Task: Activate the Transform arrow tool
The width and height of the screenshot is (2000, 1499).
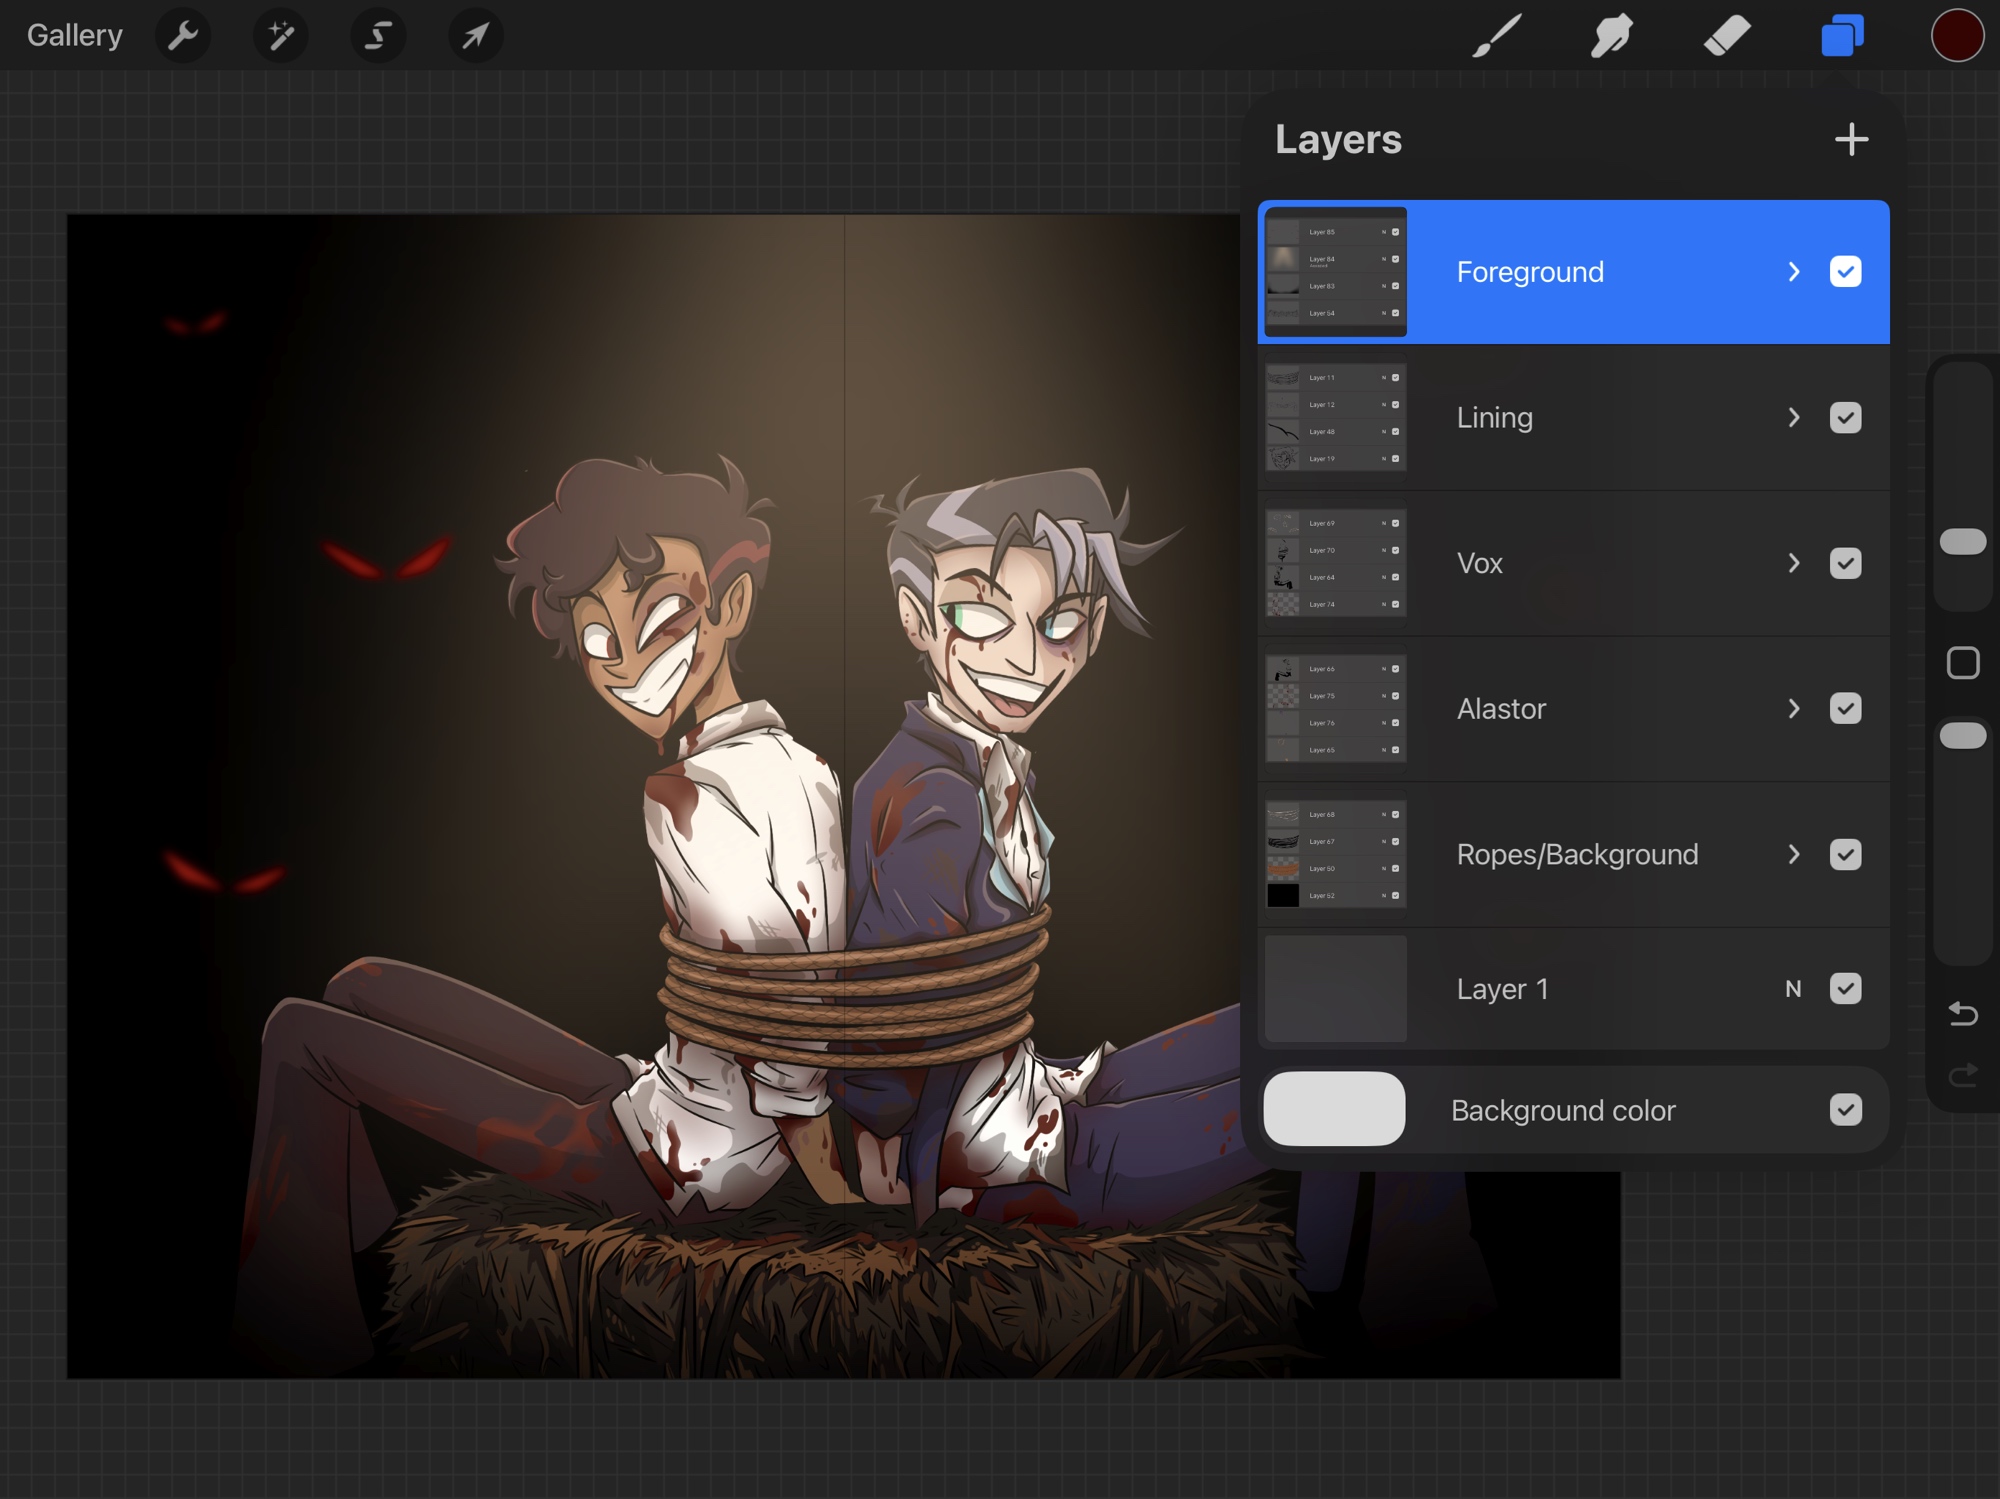Action: (x=475, y=36)
